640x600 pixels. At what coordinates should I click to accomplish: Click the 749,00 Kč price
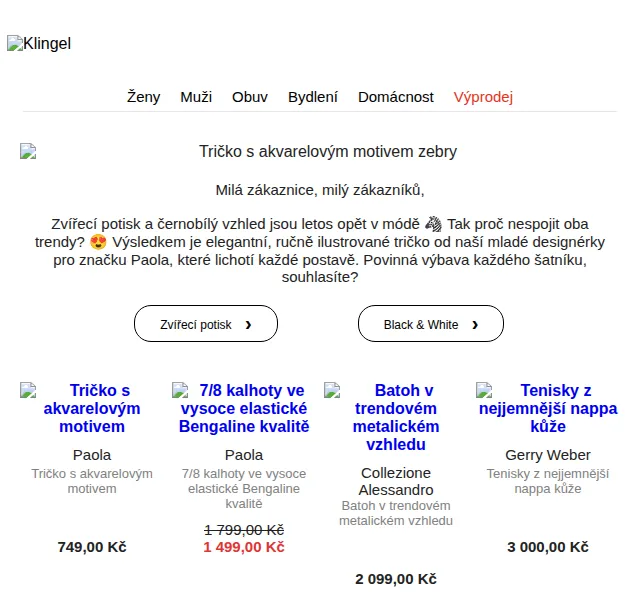(92, 547)
